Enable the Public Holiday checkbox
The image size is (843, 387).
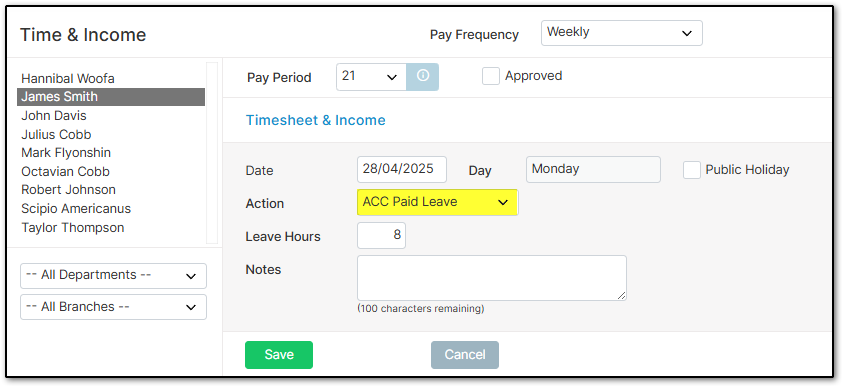[692, 170]
